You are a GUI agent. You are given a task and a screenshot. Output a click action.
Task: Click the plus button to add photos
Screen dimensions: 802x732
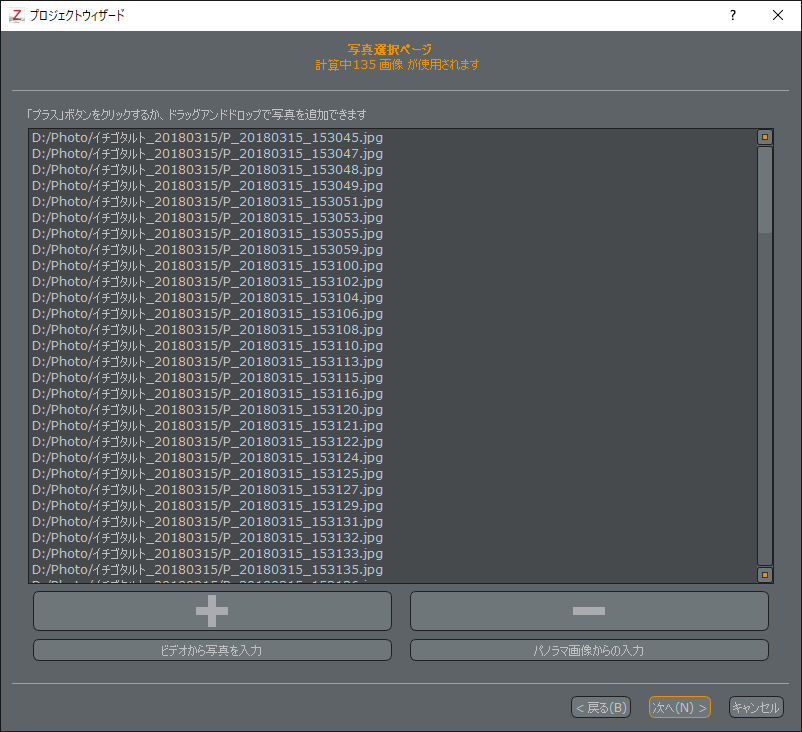[212, 611]
